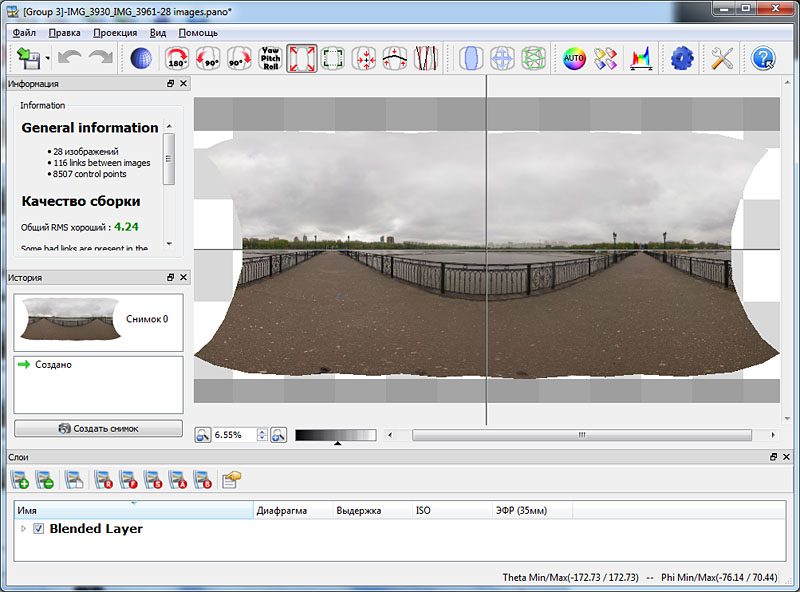The height and width of the screenshot is (592, 800).
Task: Undo the last action
Action: (x=69, y=58)
